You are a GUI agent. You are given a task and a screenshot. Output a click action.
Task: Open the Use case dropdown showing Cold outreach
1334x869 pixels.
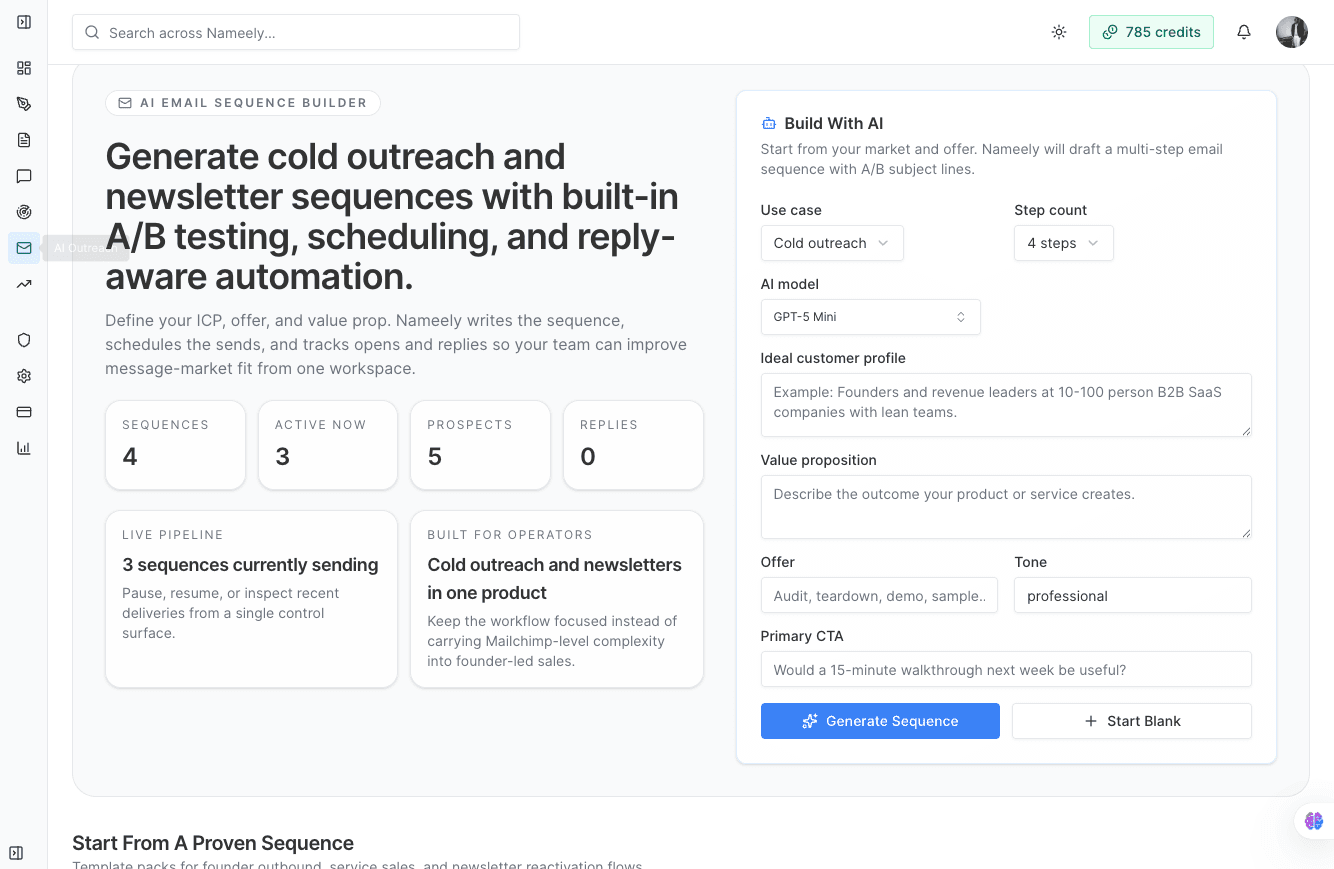tap(831, 243)
